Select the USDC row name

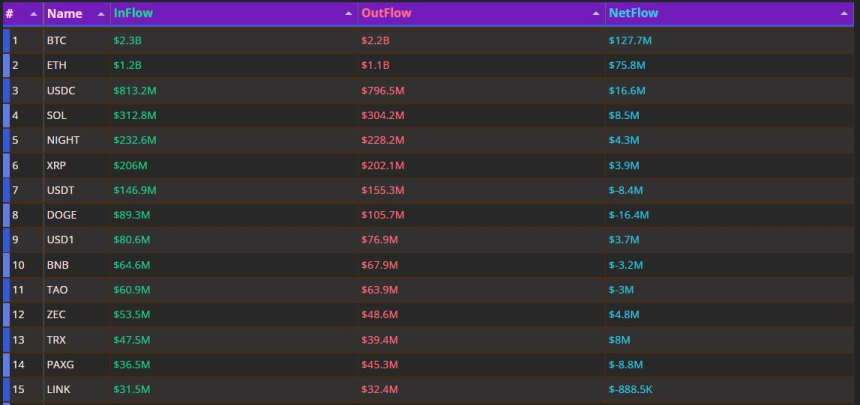pyautogui.click(x=61, y=90)
